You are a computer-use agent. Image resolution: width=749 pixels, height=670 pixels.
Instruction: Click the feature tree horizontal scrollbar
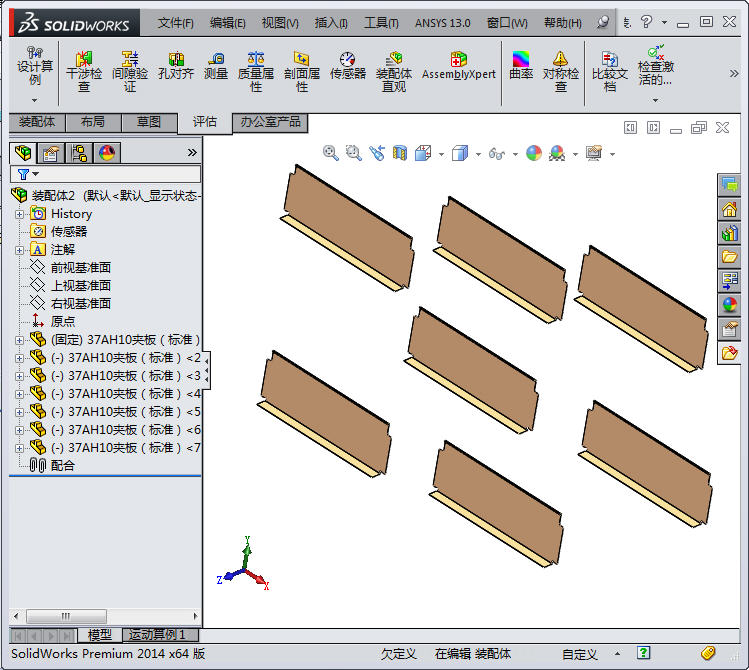tap(64, 616)
